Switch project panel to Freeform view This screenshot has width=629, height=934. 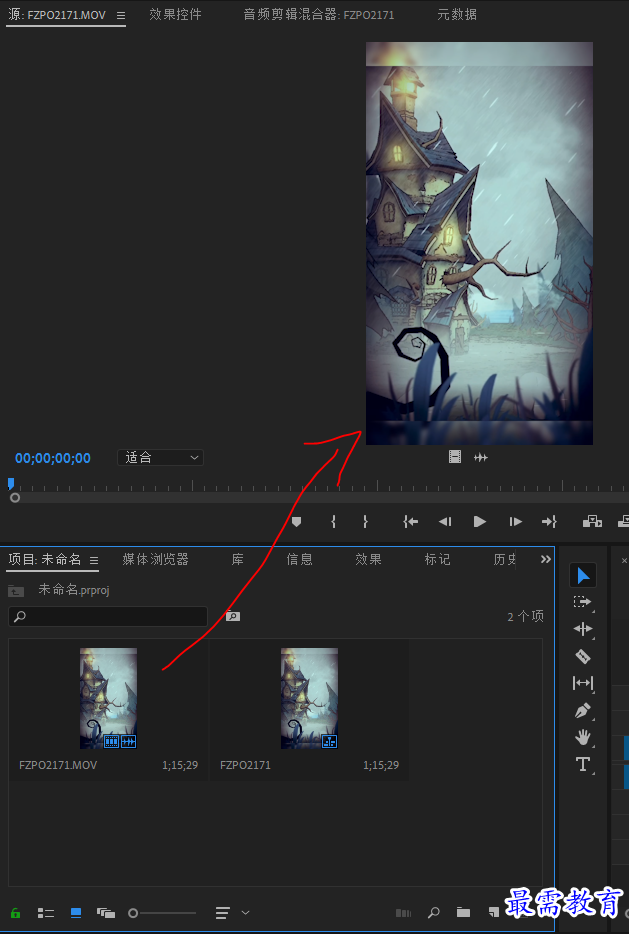coord(106,913)
